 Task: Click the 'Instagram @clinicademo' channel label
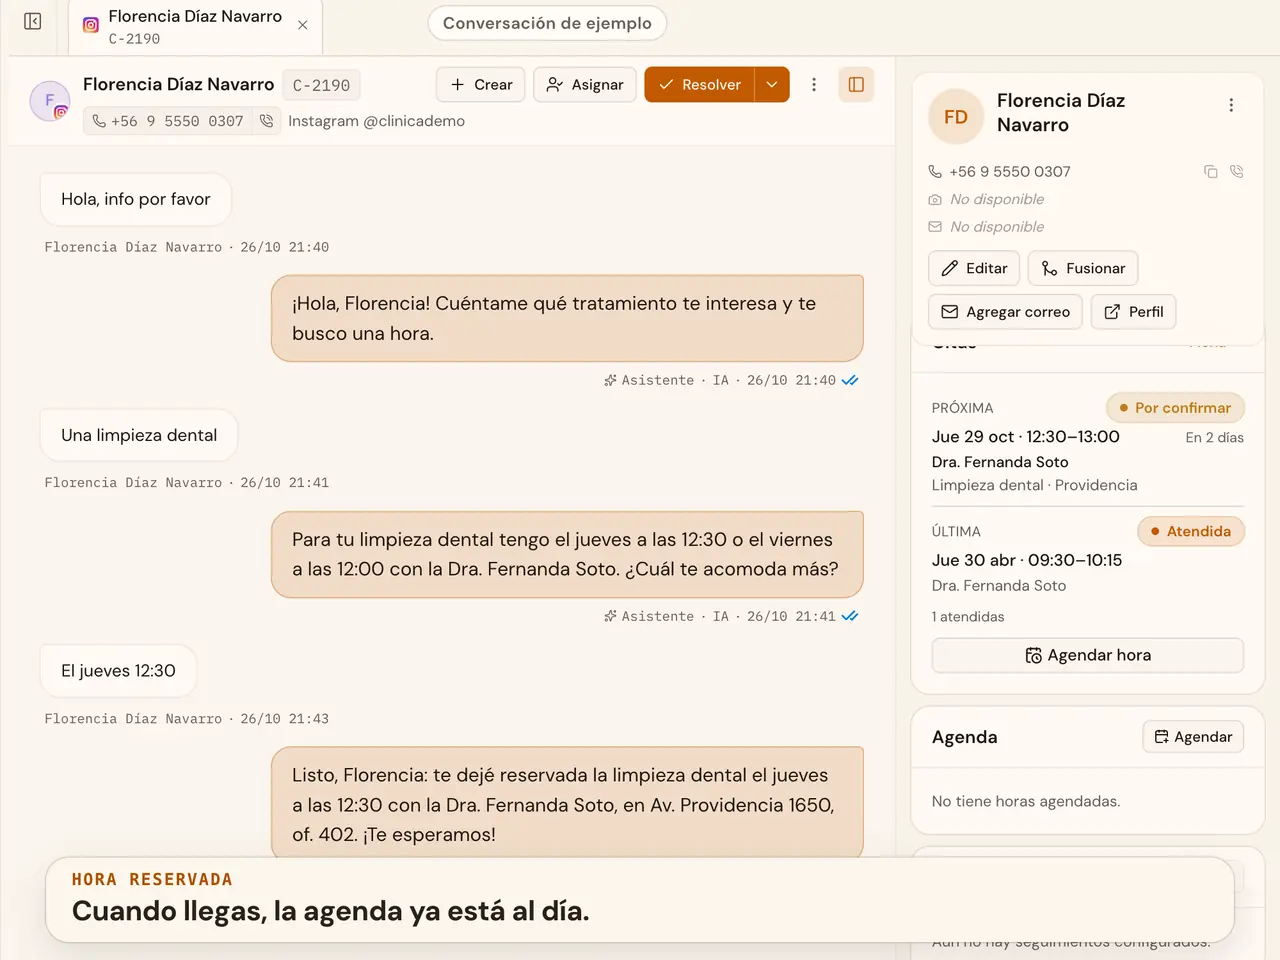(376, 121)
